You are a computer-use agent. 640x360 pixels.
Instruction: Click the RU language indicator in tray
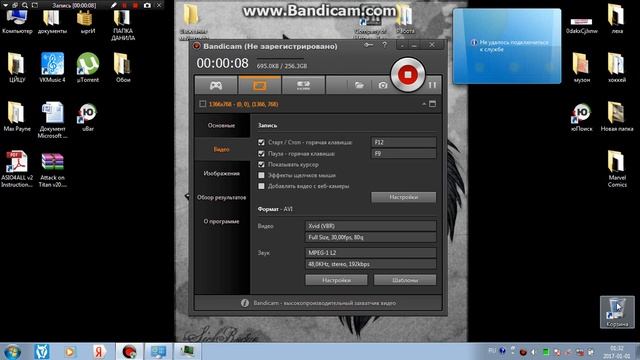coord(492,351)
